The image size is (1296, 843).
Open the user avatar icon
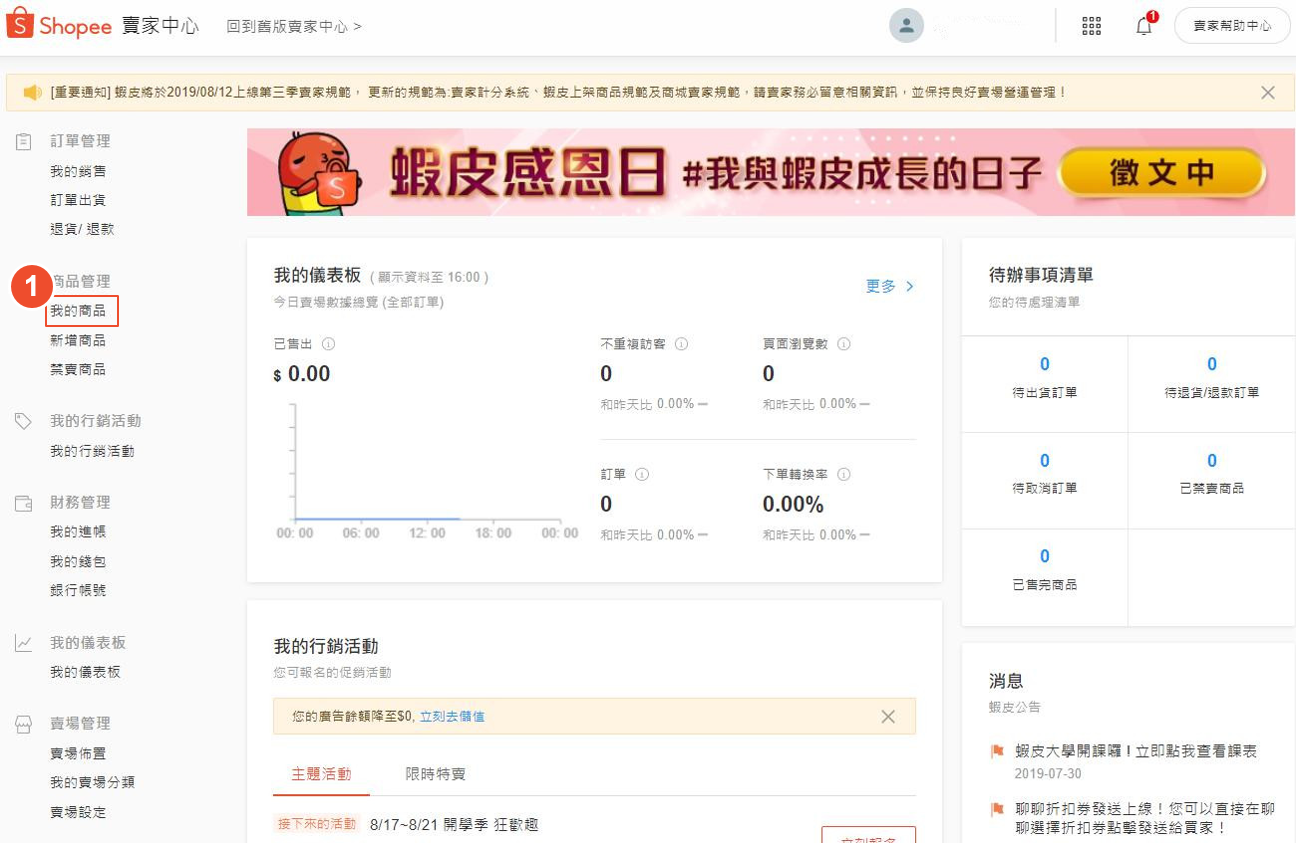click(906, 26)
